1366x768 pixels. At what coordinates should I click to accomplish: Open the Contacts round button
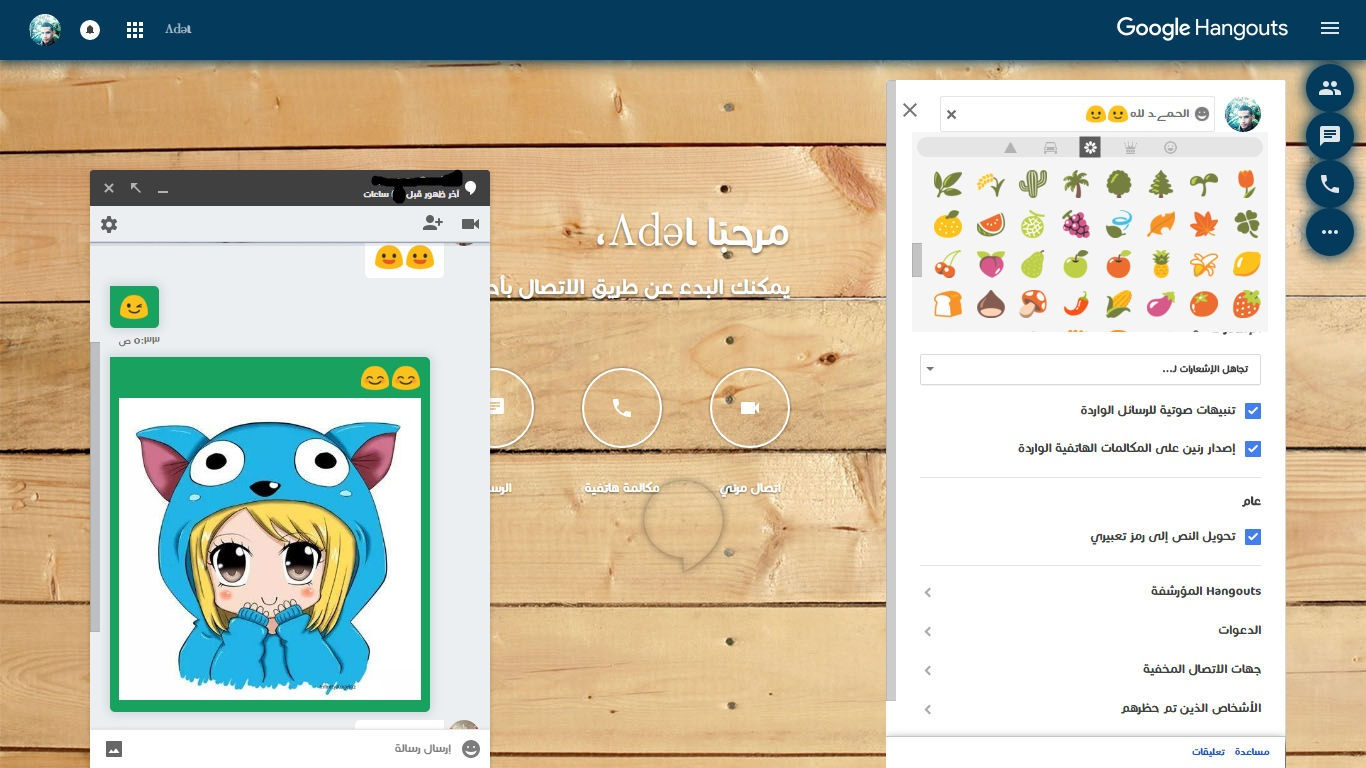1330,88
